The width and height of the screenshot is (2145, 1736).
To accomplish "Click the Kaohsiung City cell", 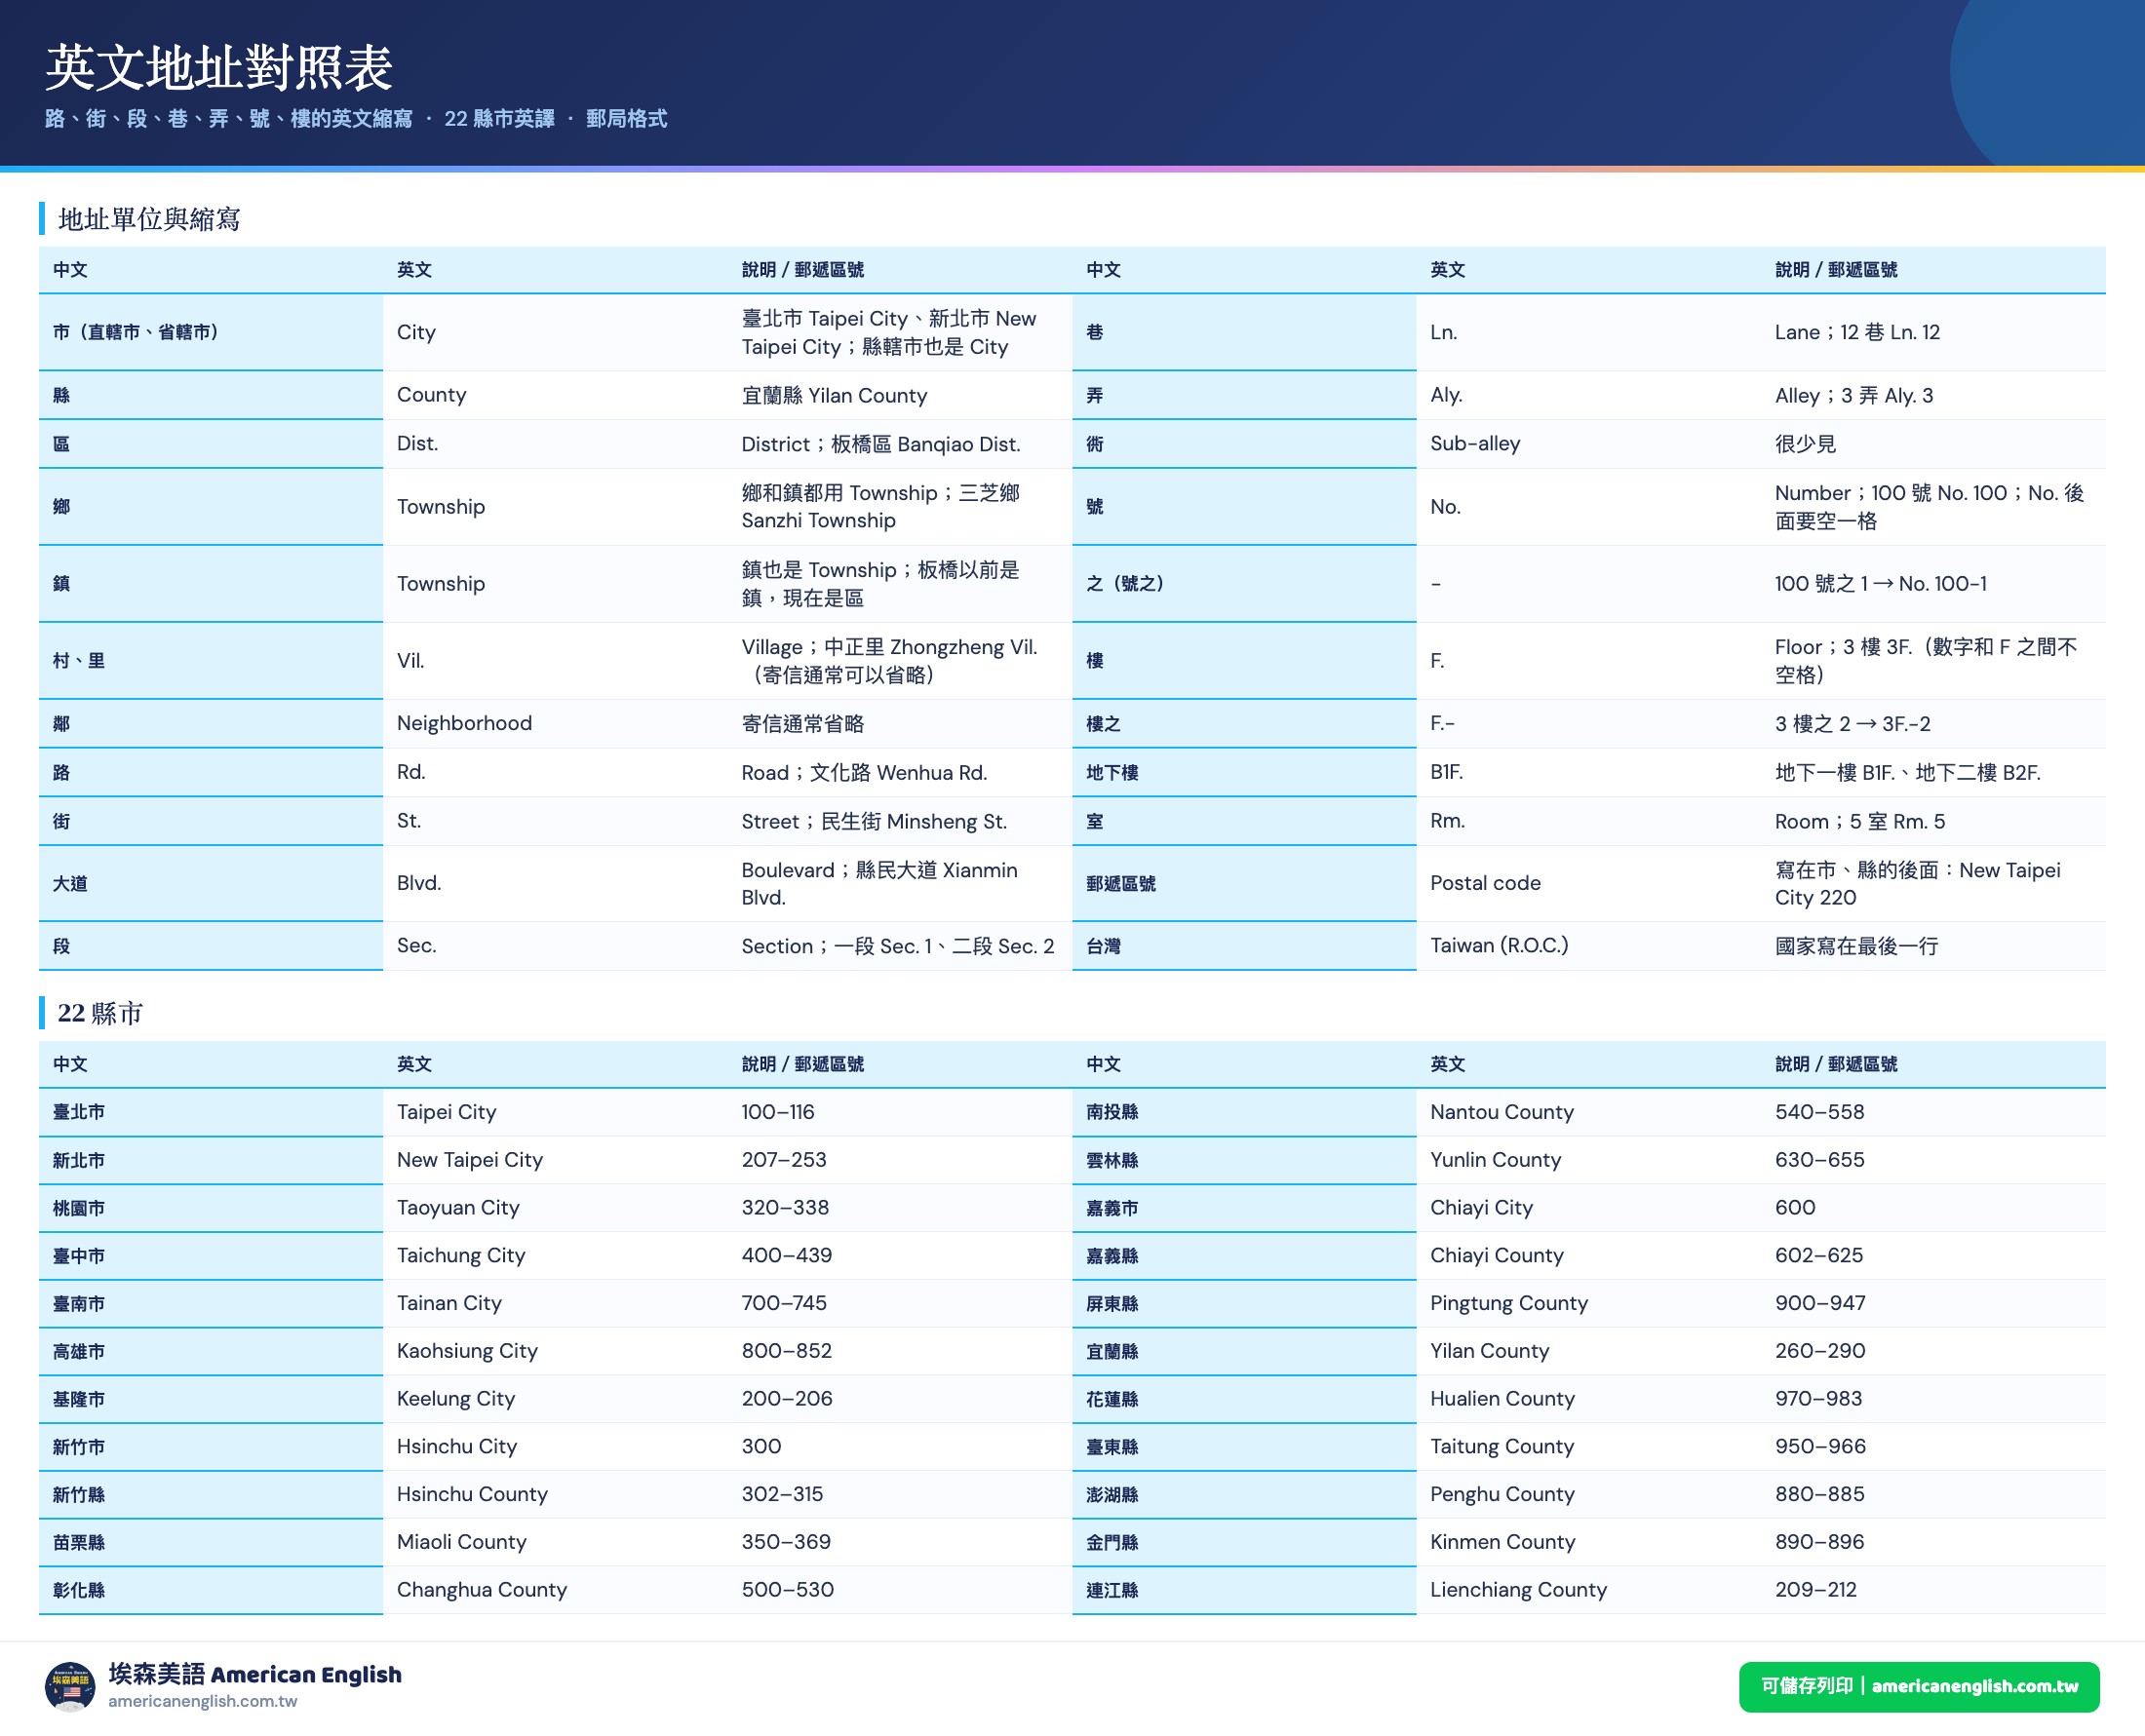I will click(x=555, y=1351).
